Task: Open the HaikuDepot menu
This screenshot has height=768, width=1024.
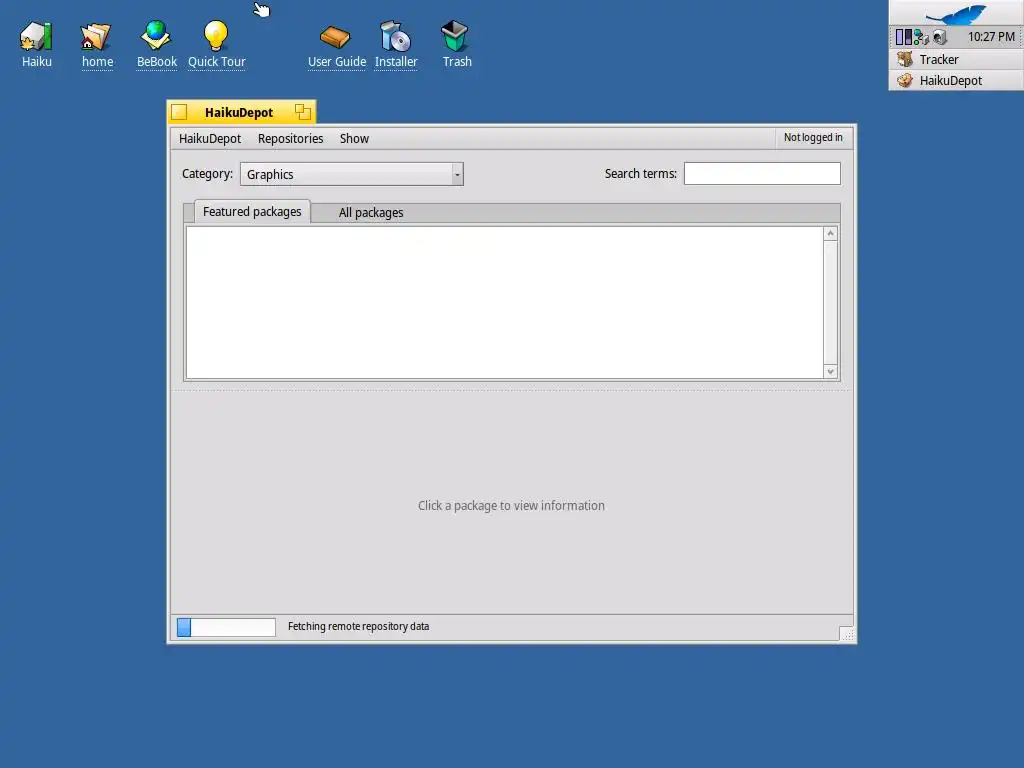Action: coord(210,138)
